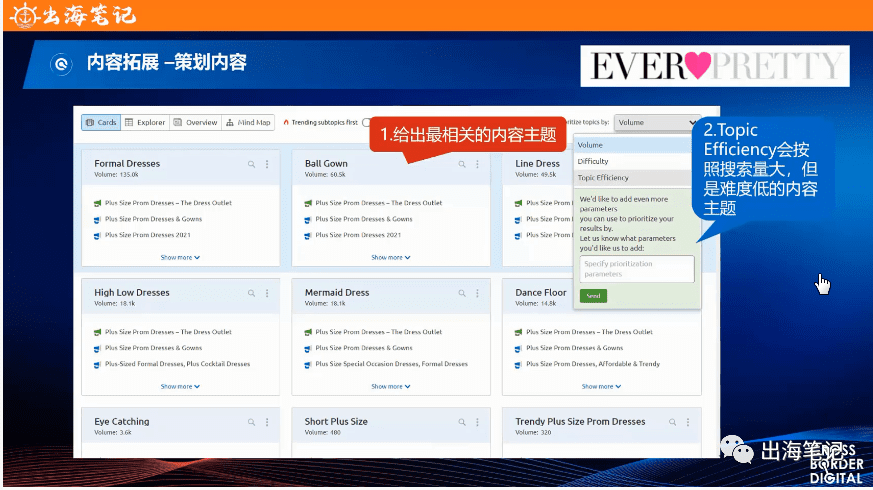
Task: Expand Show more on Mermaid Dress card
Action: pos(391,386)
